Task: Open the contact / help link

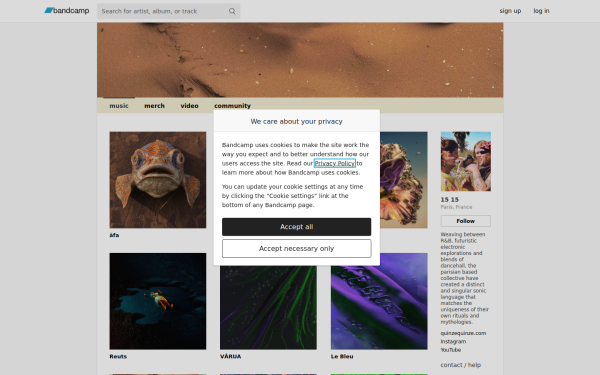Action: click(x=460, y=365)
